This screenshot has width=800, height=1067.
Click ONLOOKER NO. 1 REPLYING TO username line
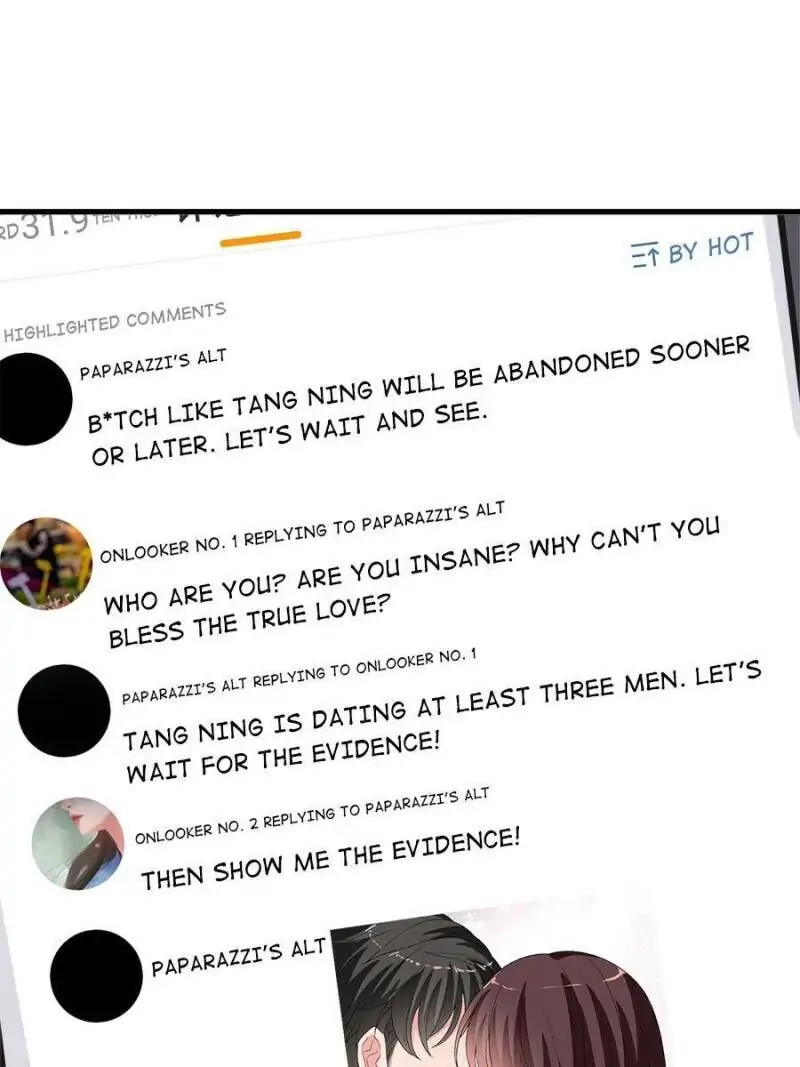tap(302, 532)
